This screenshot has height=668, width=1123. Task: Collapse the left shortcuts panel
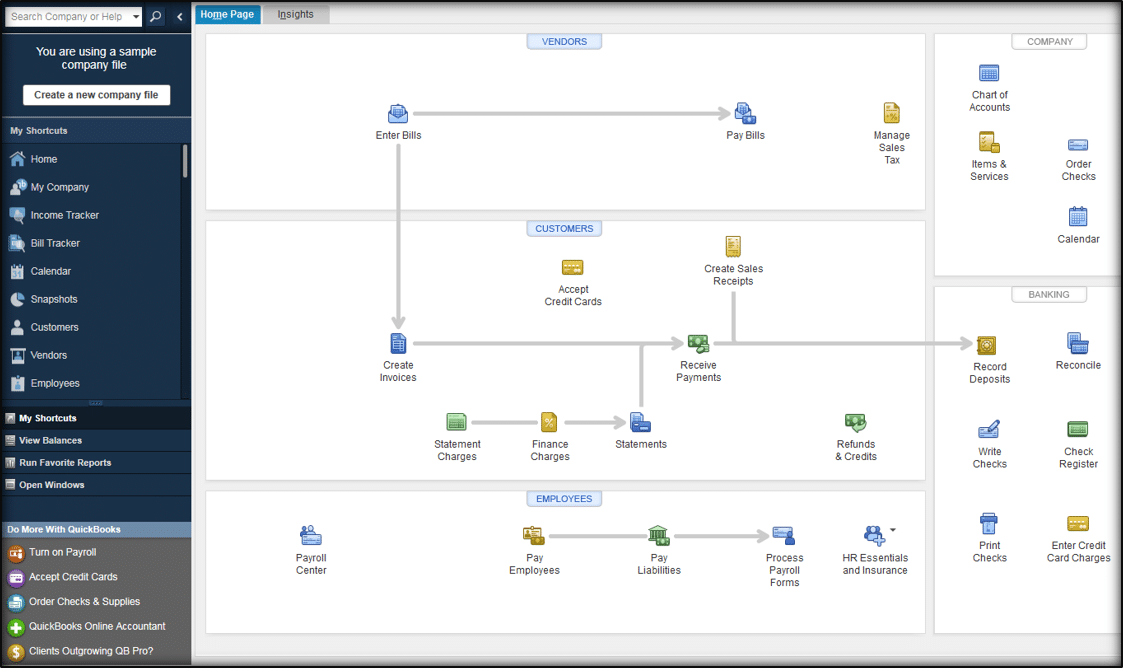click(179, 16)
